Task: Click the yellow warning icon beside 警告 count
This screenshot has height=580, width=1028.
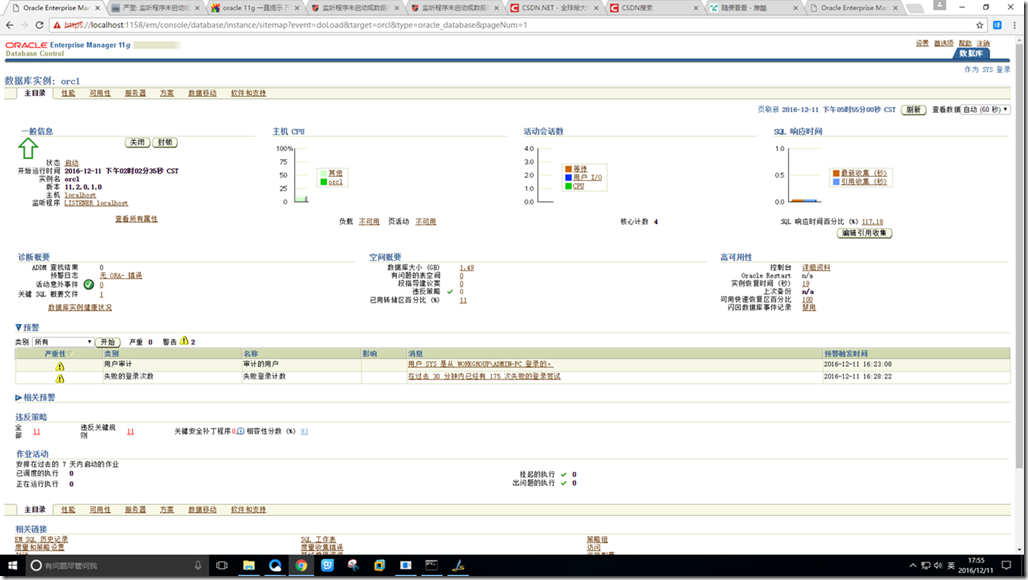Action: 184,341
